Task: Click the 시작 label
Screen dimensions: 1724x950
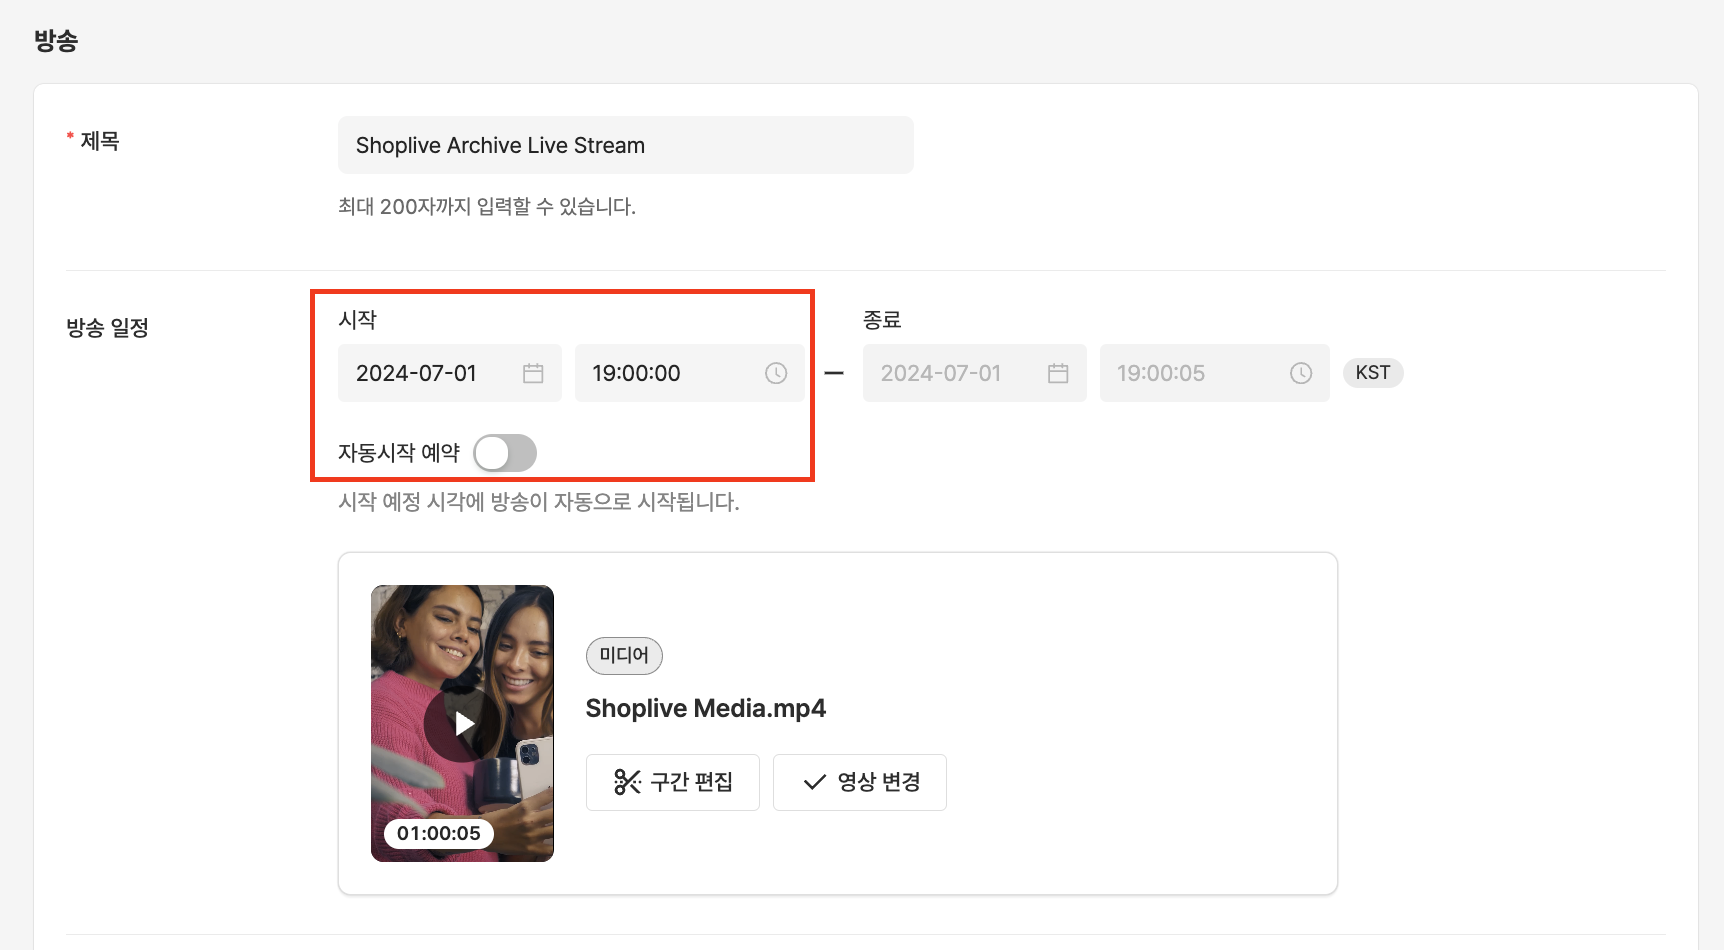Action: [x=357, y=320]
